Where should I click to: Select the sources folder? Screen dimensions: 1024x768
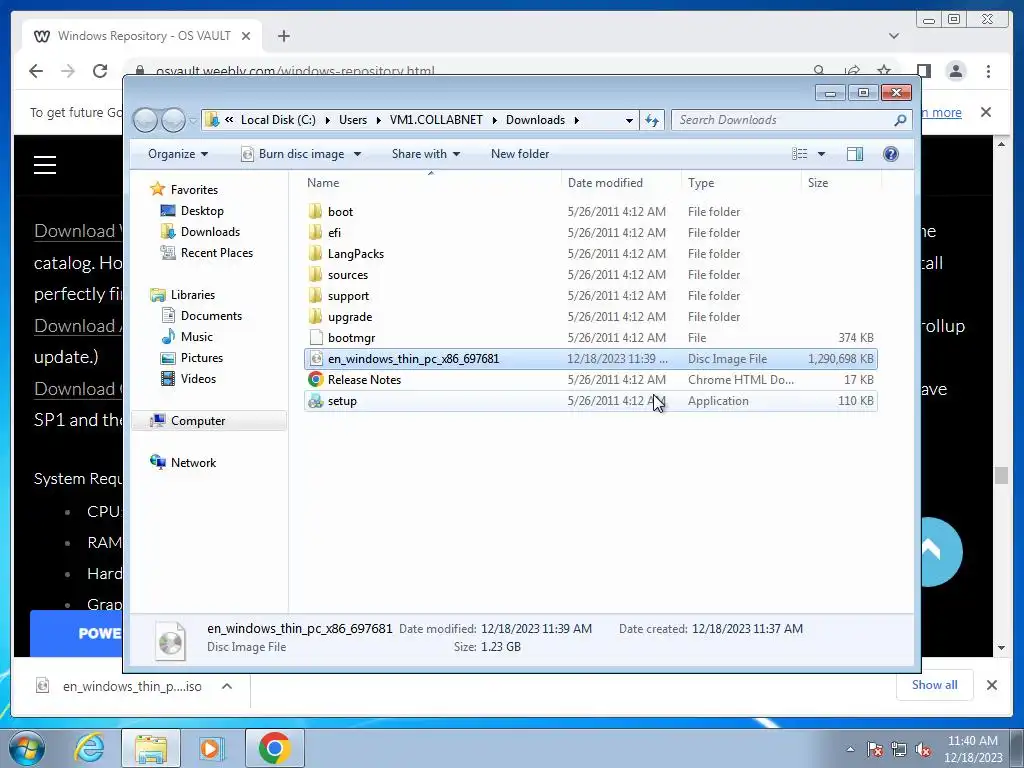point(591,274)
